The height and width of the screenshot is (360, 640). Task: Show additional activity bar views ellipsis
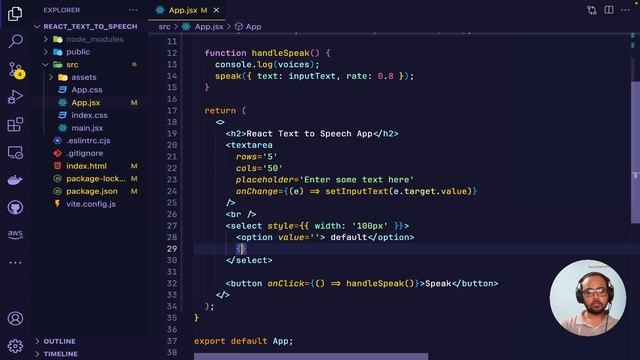point(15,262)
